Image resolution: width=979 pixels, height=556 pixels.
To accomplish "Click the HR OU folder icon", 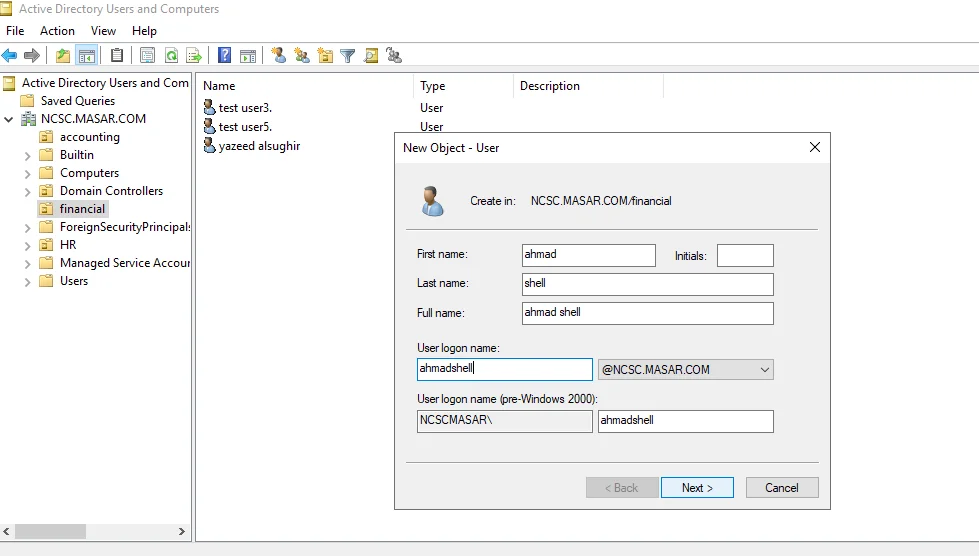I will point(46,245).
